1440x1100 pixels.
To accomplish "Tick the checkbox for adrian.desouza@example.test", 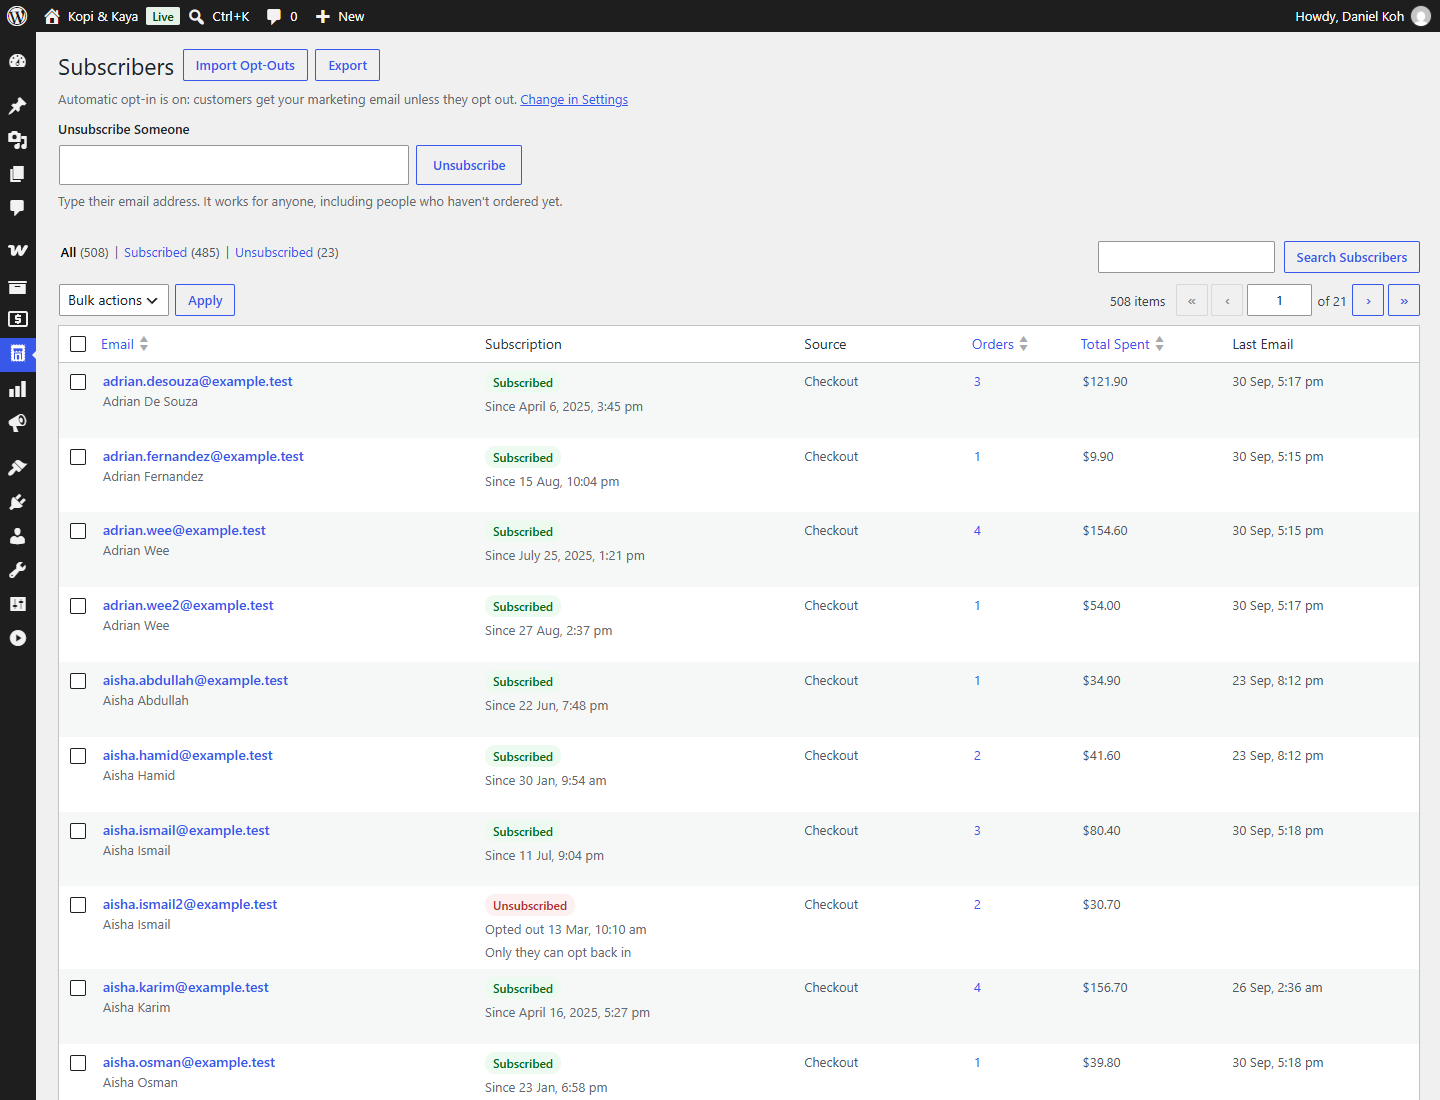I will tap(78, 382).
